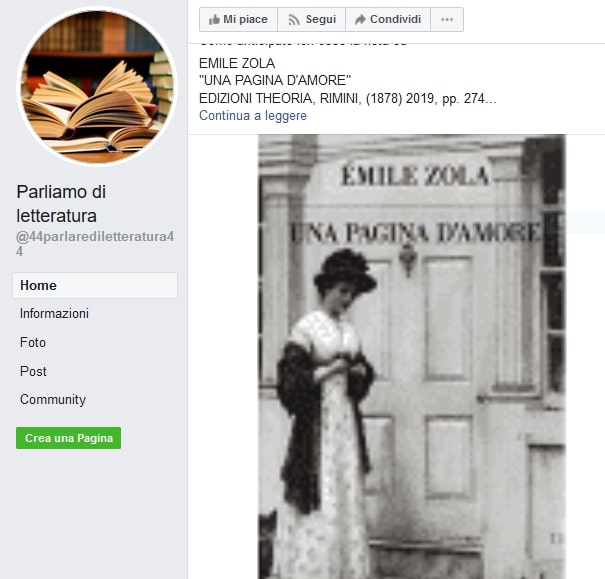Open the Una pagina d'amore book cover image

(412, 356)
